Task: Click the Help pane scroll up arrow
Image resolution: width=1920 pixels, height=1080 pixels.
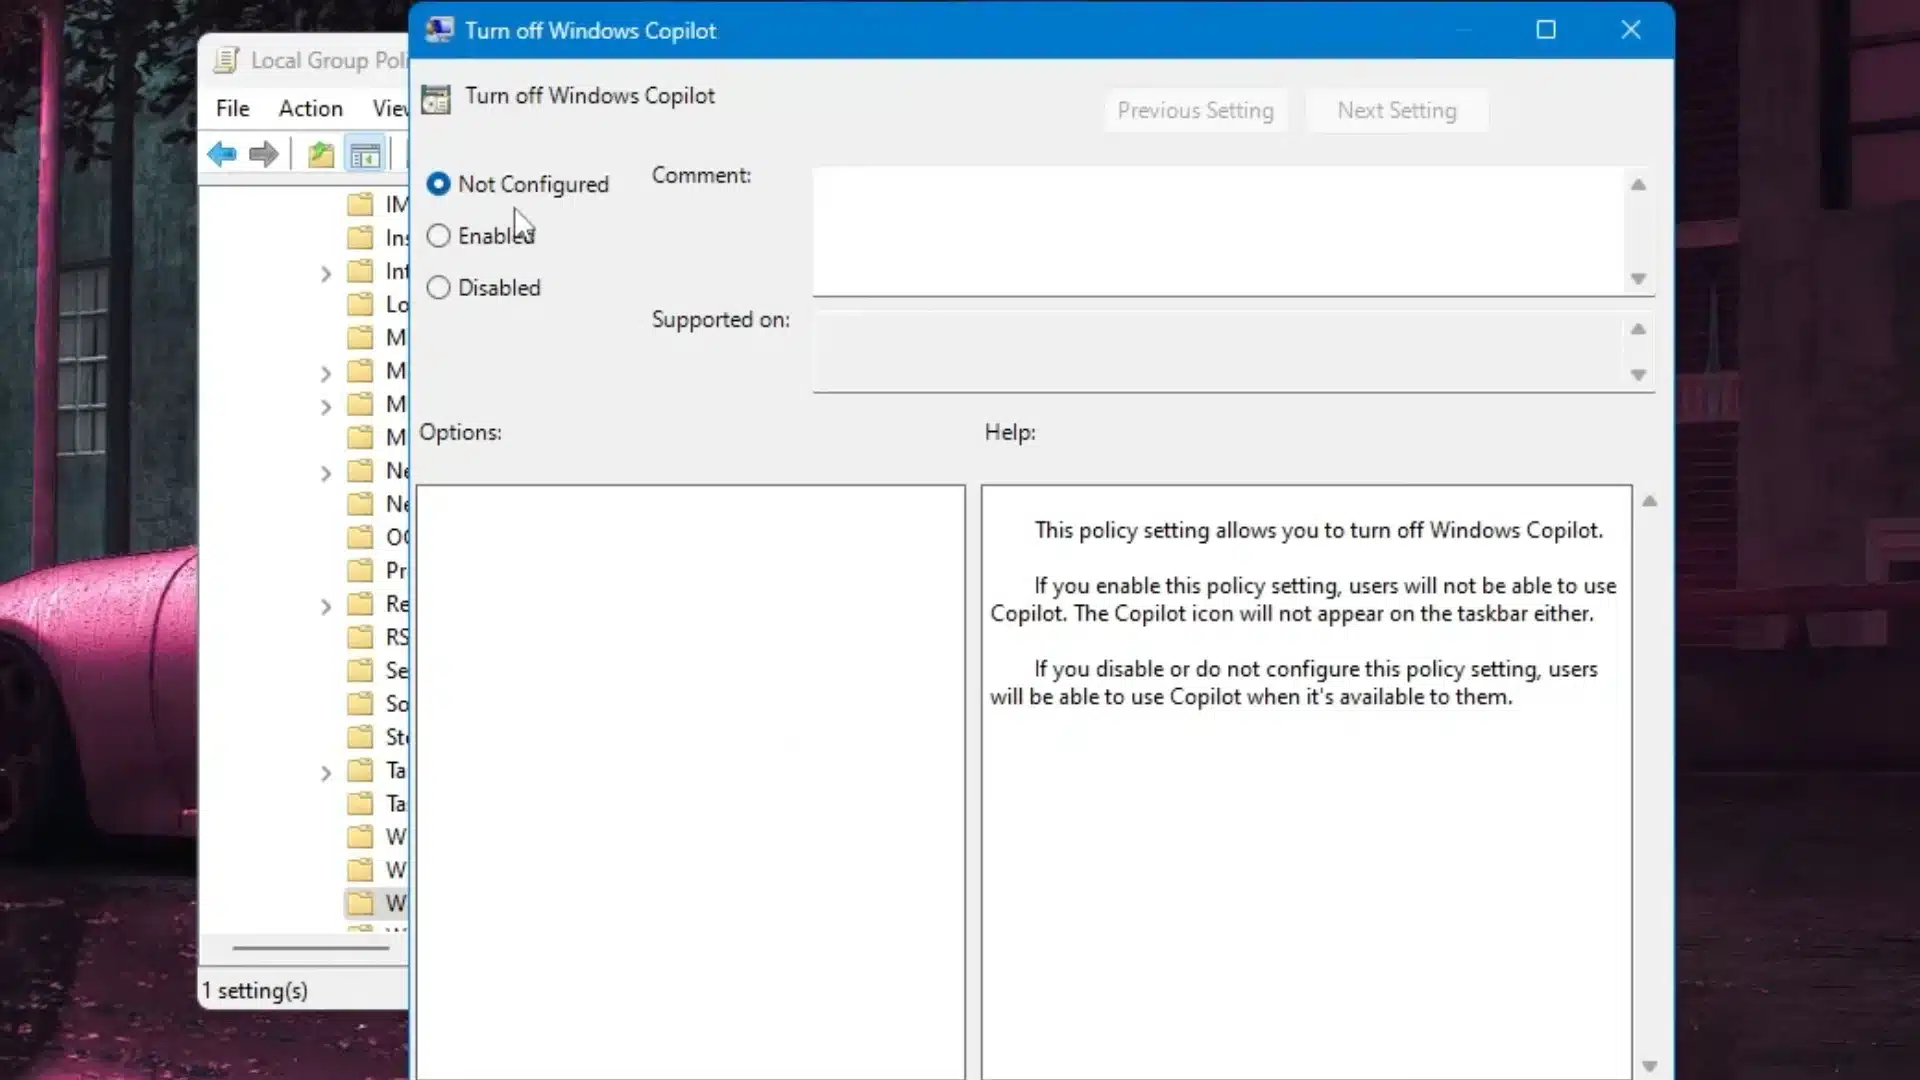Action: coord(1650,501)
